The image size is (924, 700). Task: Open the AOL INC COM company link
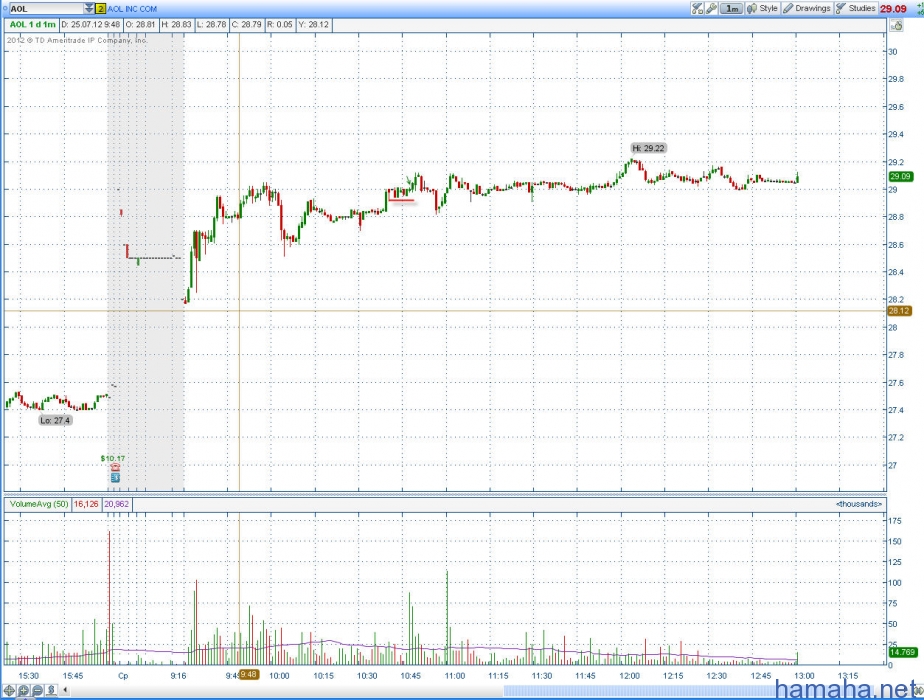(133, 8)
